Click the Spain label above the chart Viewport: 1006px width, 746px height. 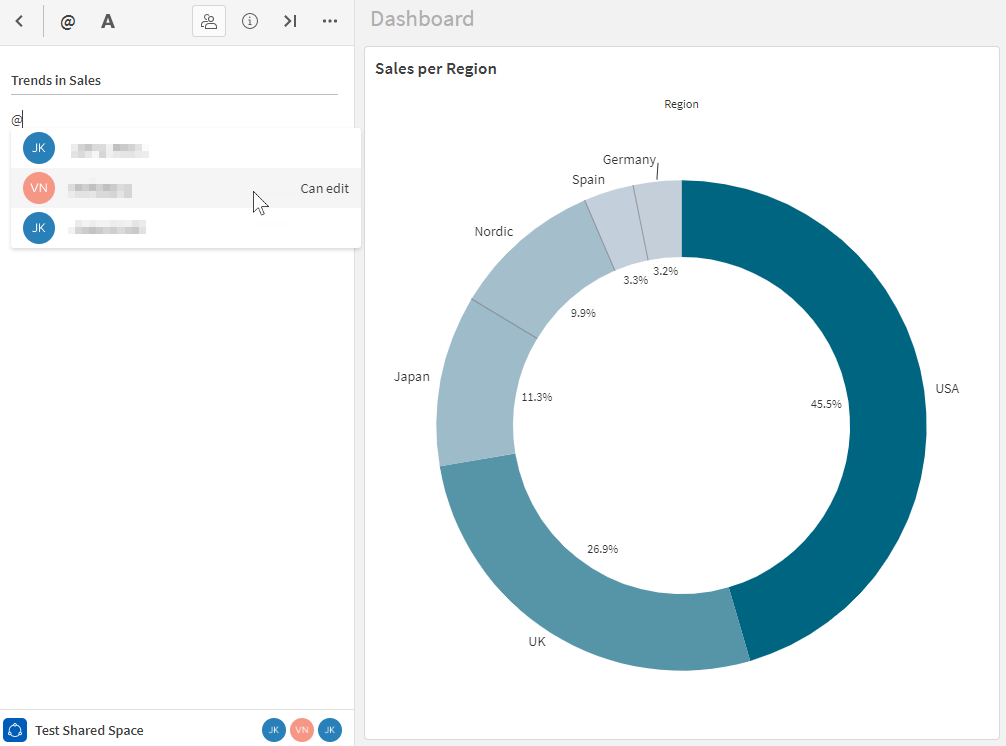point(588,180)
